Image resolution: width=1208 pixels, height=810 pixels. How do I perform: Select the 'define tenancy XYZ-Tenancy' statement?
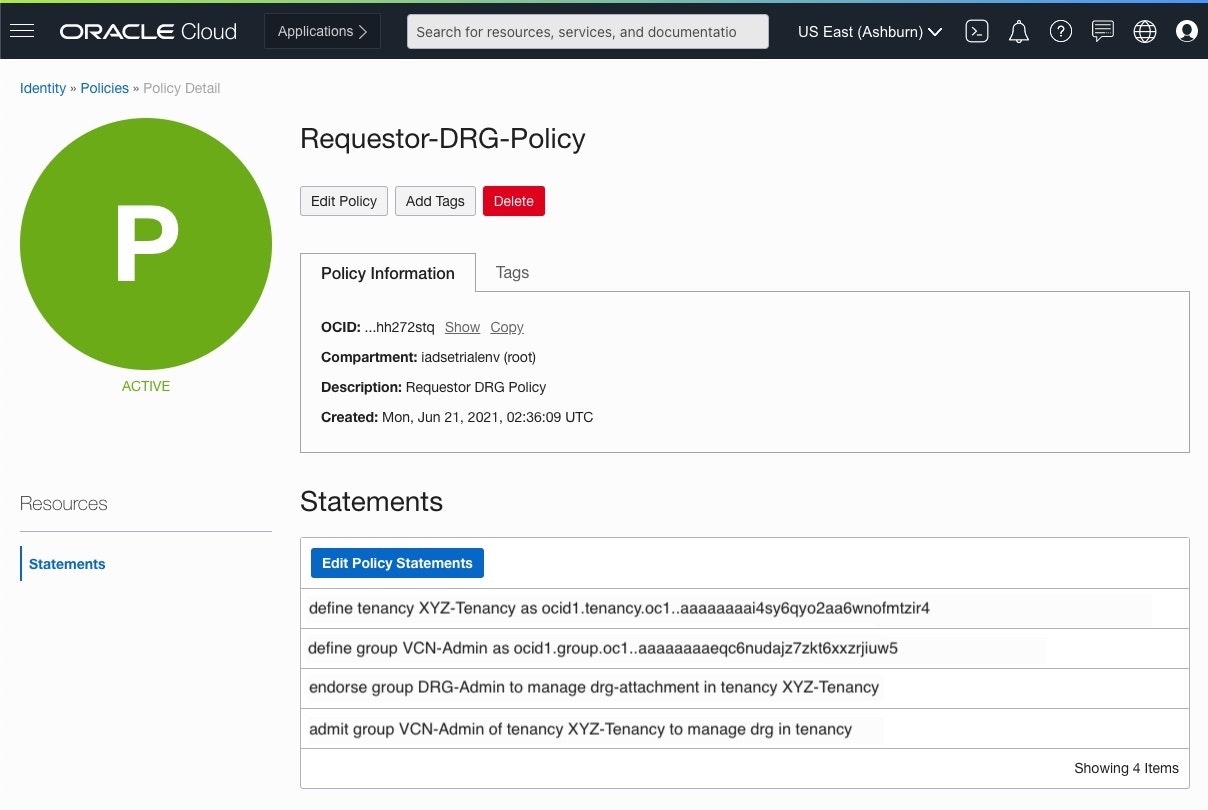744,608
